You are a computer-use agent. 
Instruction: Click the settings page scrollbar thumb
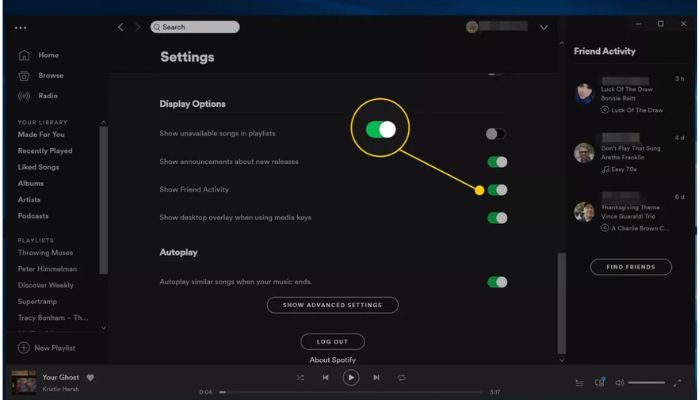click(562, 304)
